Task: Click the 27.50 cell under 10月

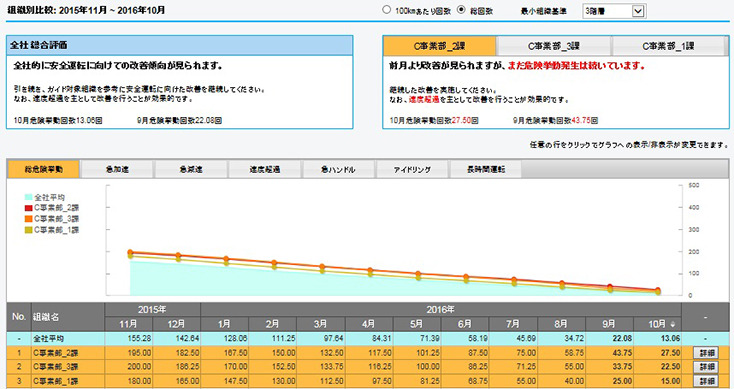Action: pos(657,353)
